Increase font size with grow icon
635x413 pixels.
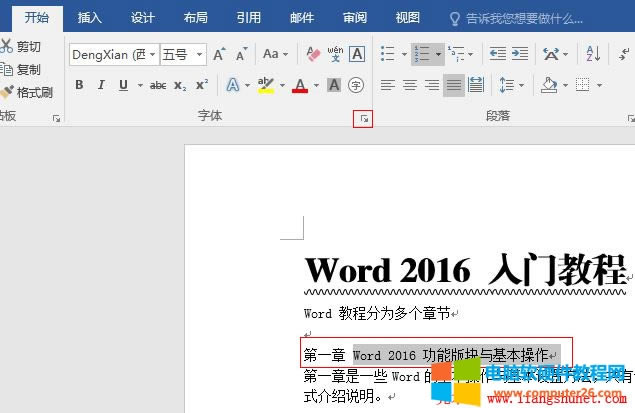click(219, 54)
